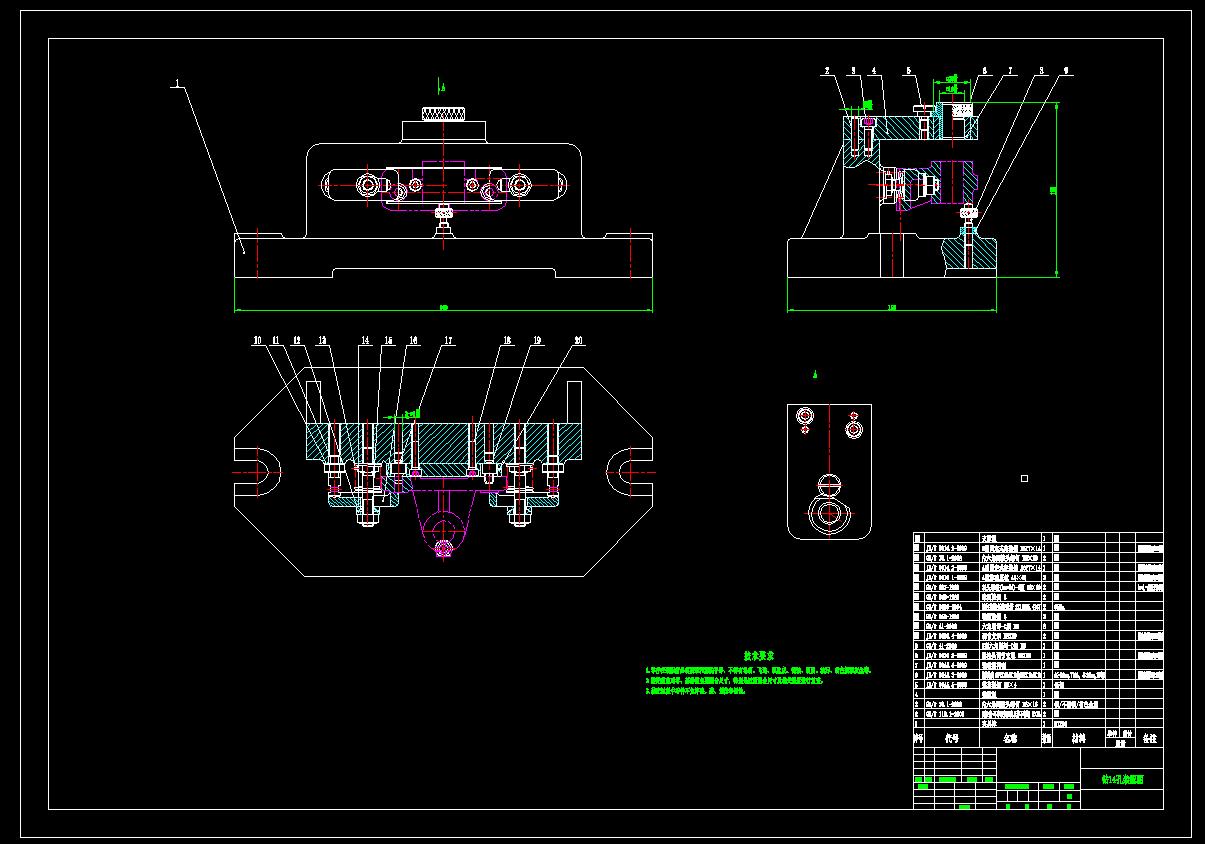Select callout number 20 in the plan view
The width and height of the screenshot is (1205, 844).
tap(578, 341)
